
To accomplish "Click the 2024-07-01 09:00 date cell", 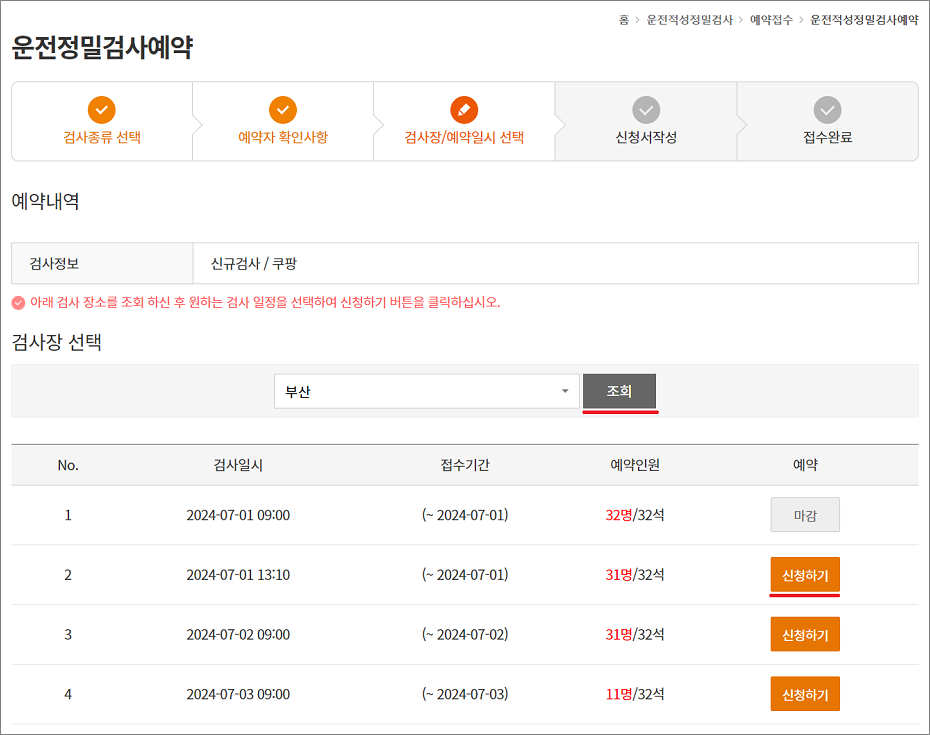I will pos(238,515).
